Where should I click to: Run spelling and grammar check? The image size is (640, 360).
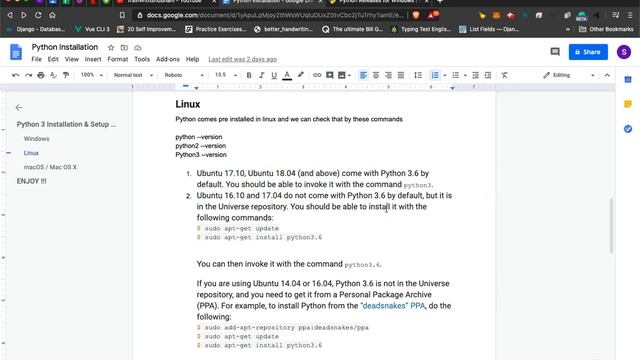tap(53, 75)
